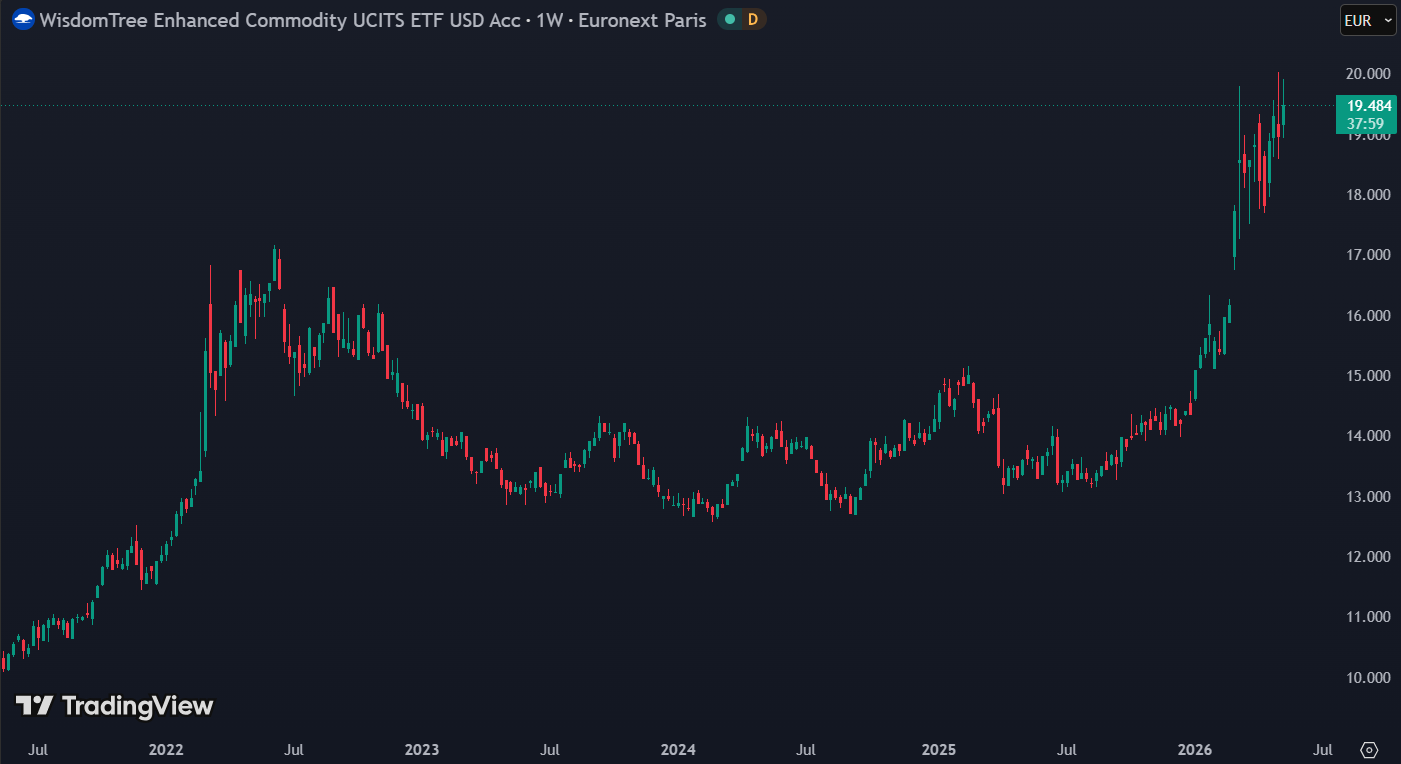The width and height of the screenshot is (1401, 764).
Task: Click the orange D data badge
Action: pos(753,19)
